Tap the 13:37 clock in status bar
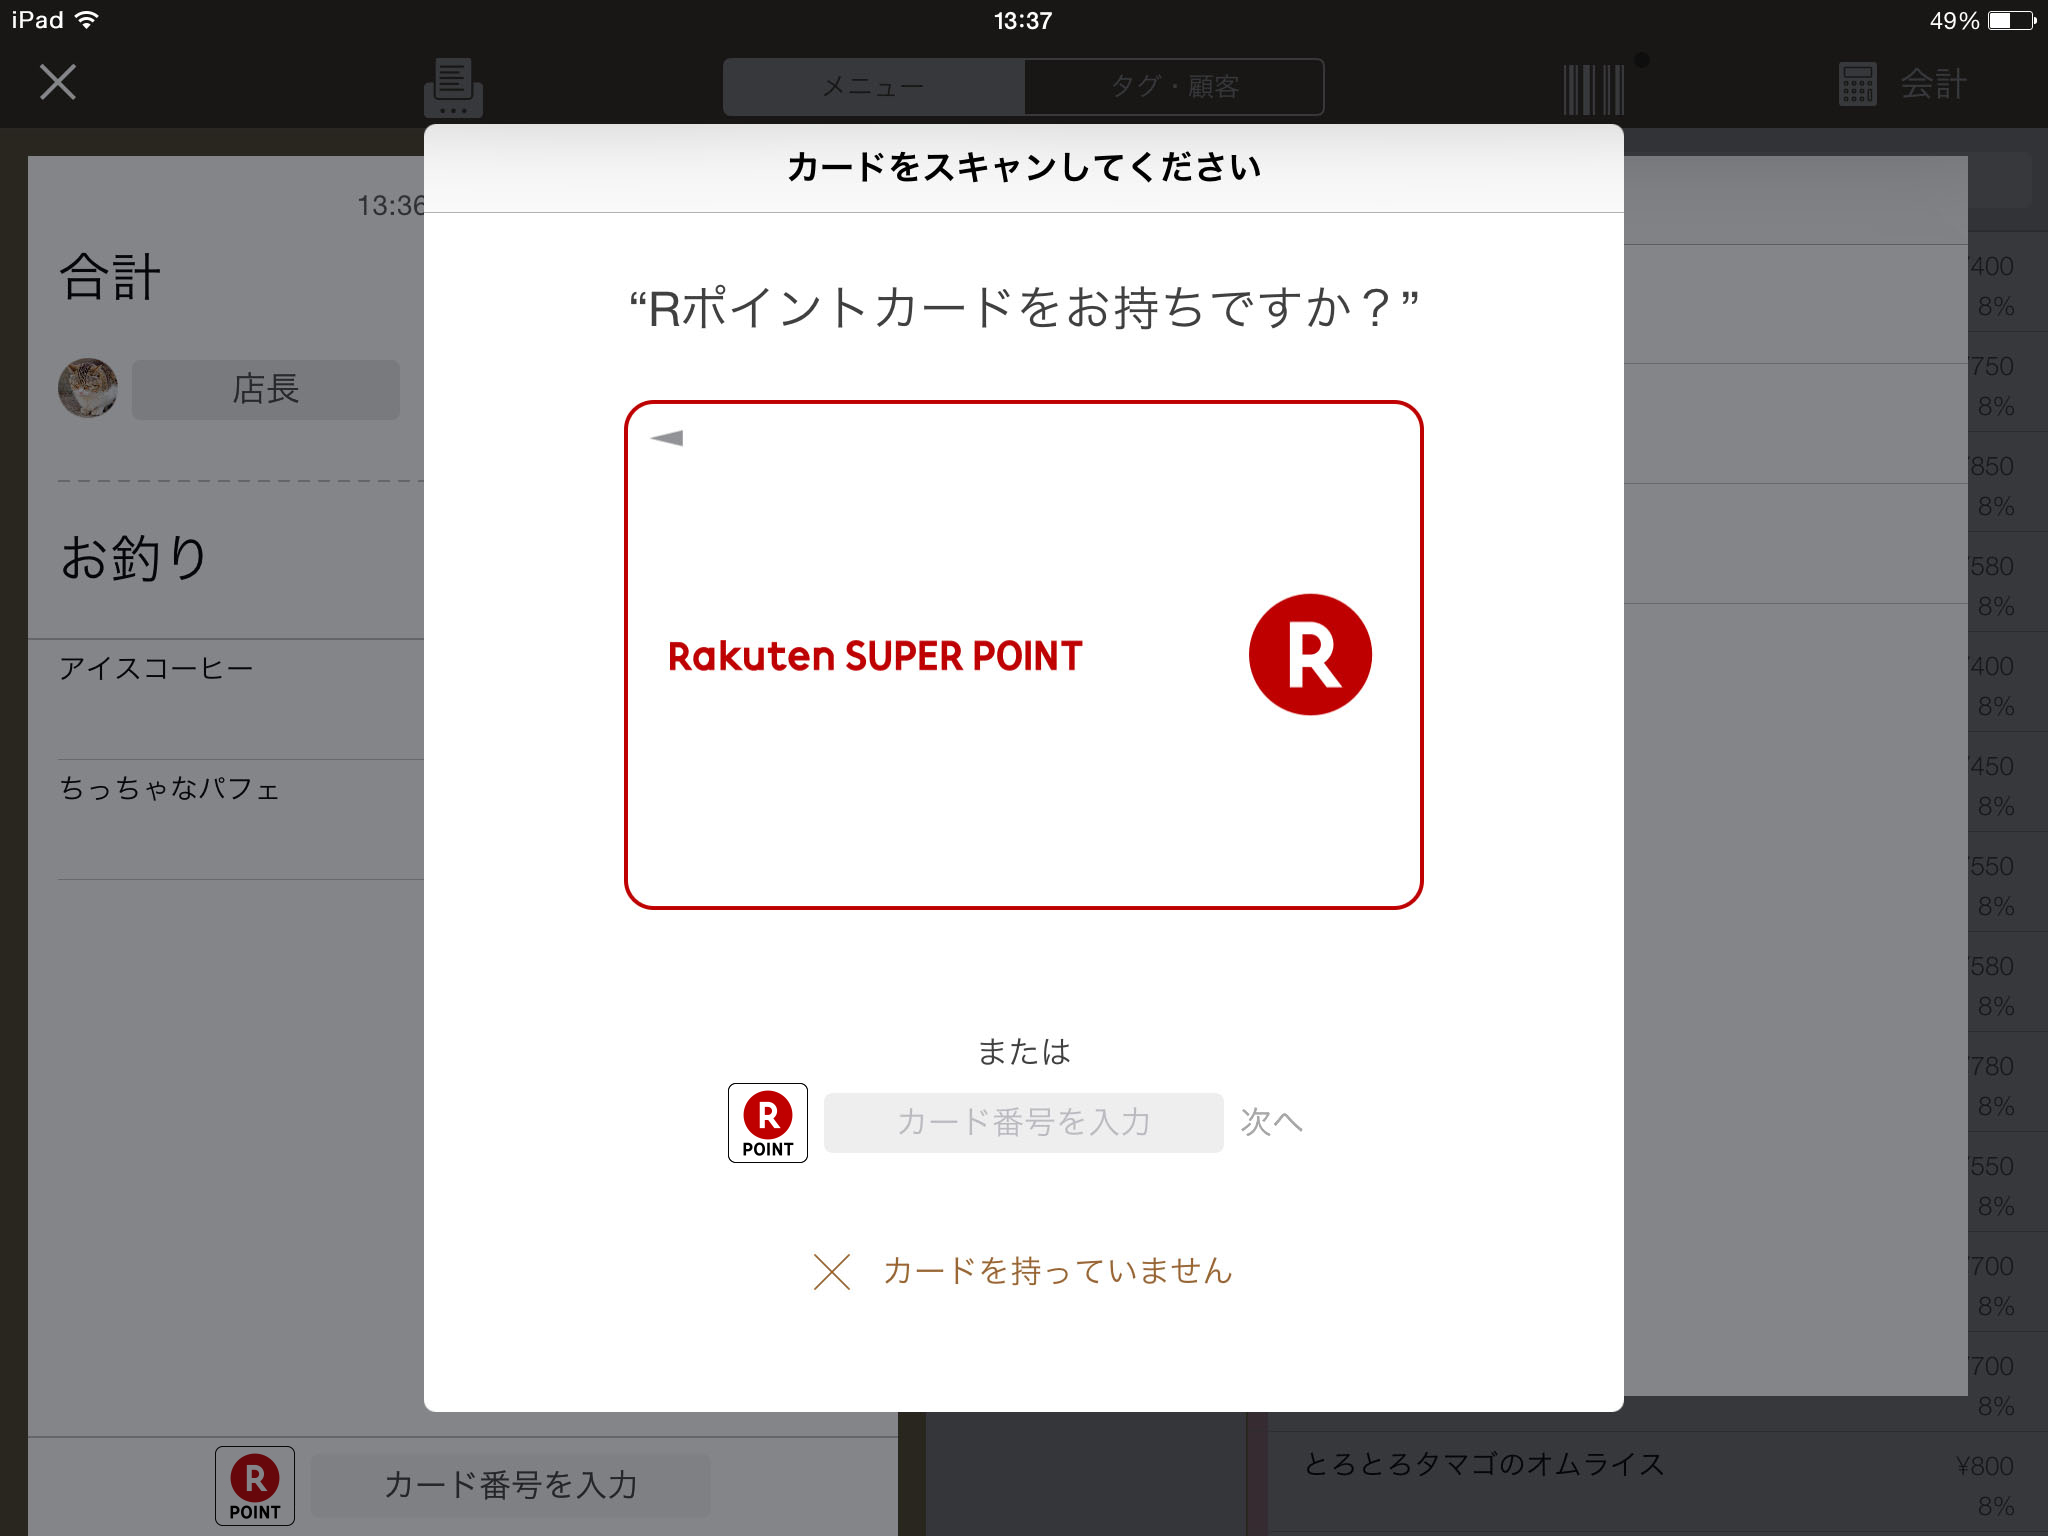 pyautogui.click(x=1023, y=20)
